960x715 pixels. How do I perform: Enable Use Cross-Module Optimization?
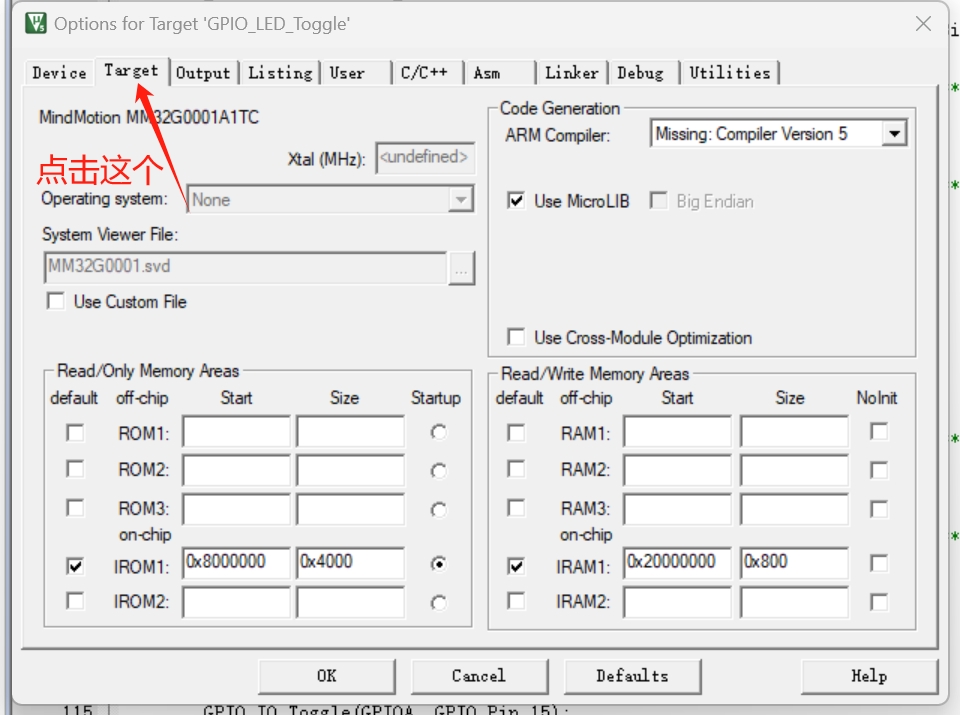[x=516, y=338]
